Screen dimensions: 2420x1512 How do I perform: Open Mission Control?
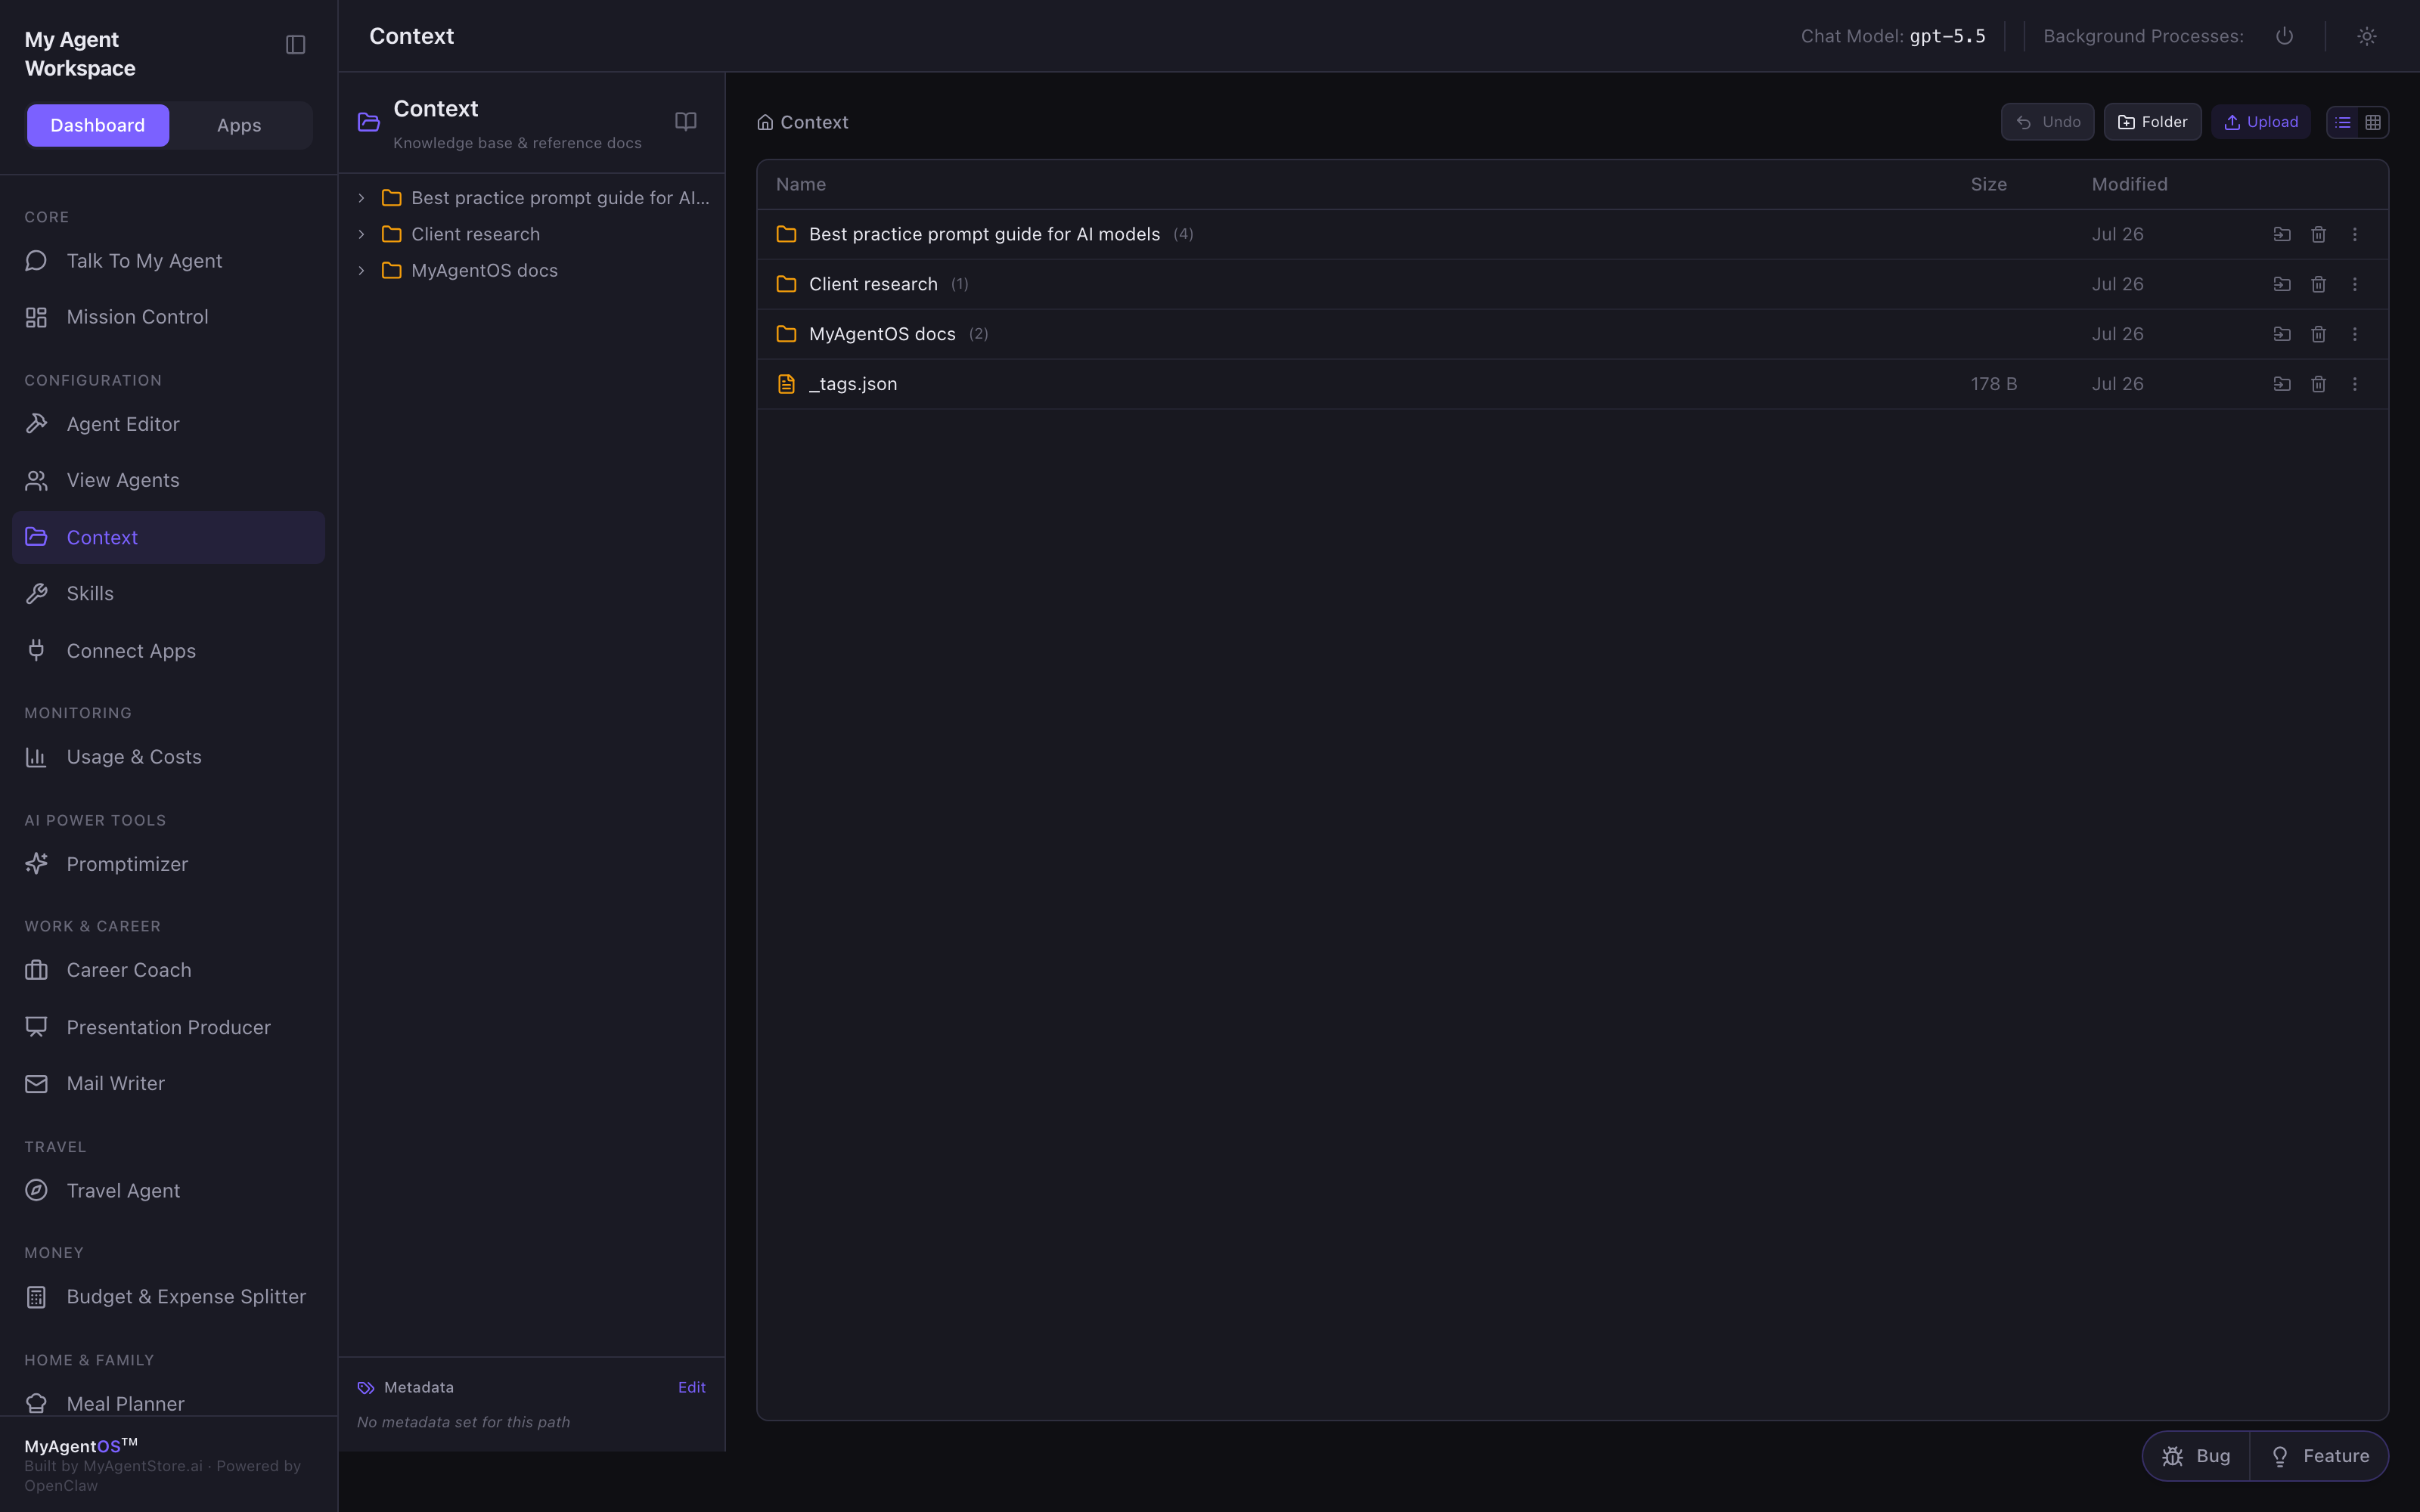coord(168,317)
